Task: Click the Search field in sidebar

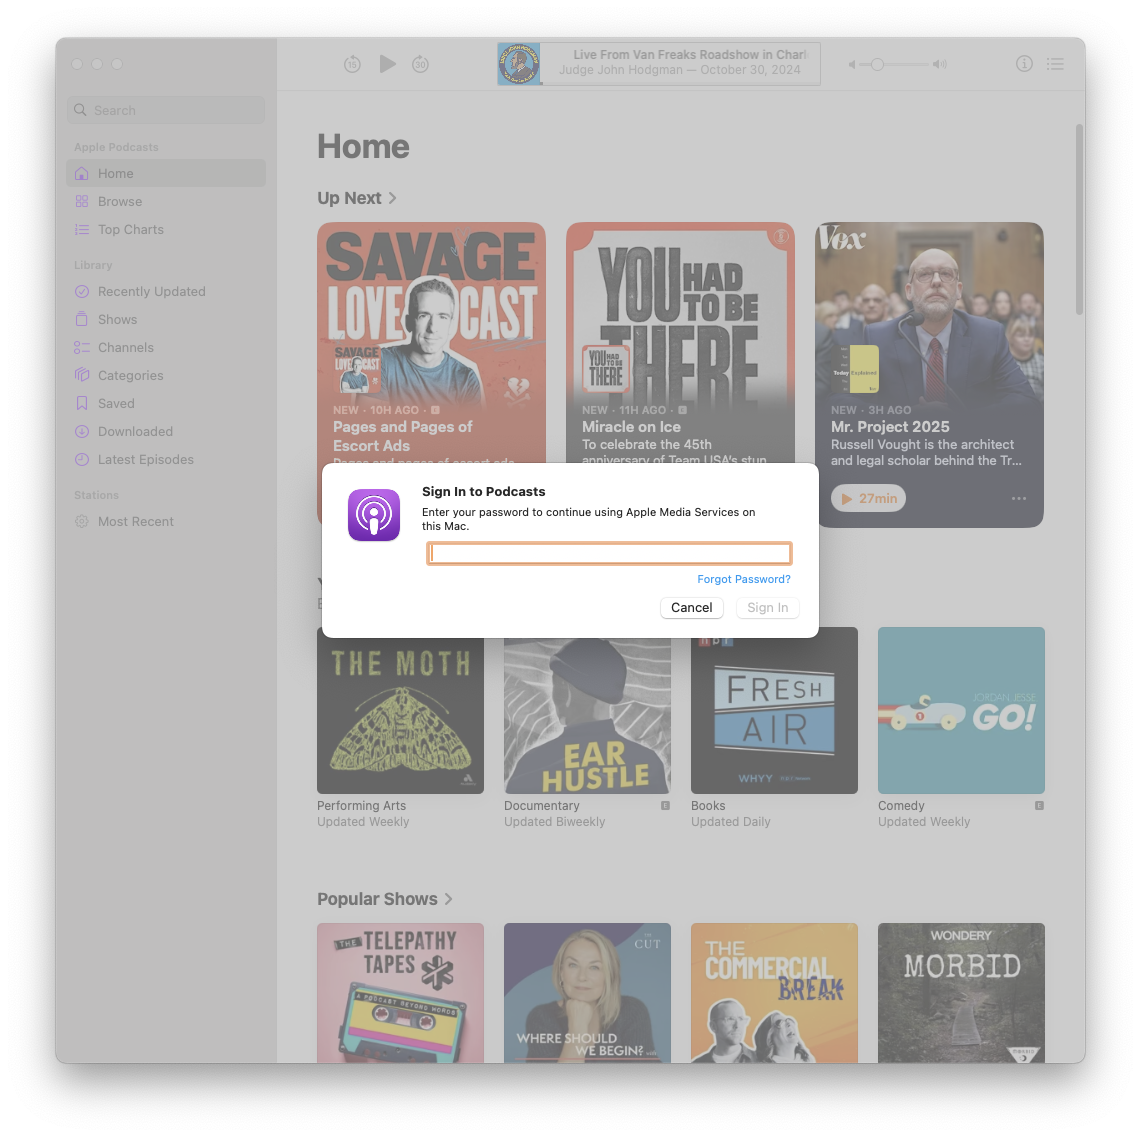Action: (x=166, y=110)
